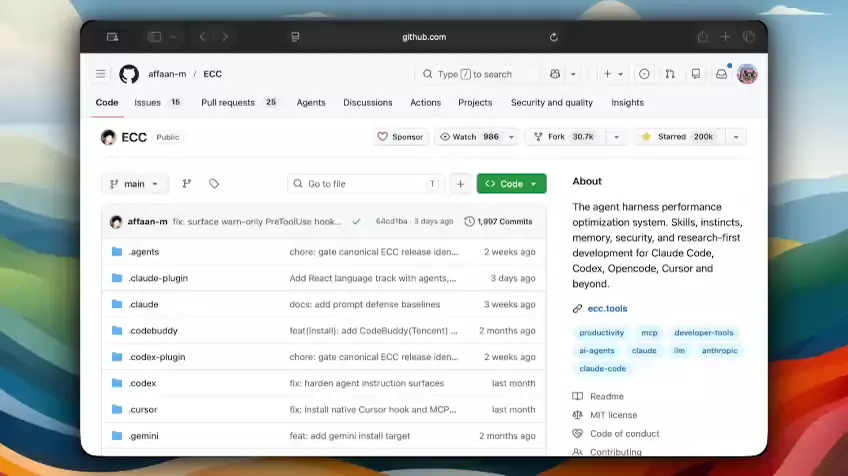Screen dimensions: 848x476
Task: Open the Readme link in About
Action: pyautogui.click(x=607, y=396)
